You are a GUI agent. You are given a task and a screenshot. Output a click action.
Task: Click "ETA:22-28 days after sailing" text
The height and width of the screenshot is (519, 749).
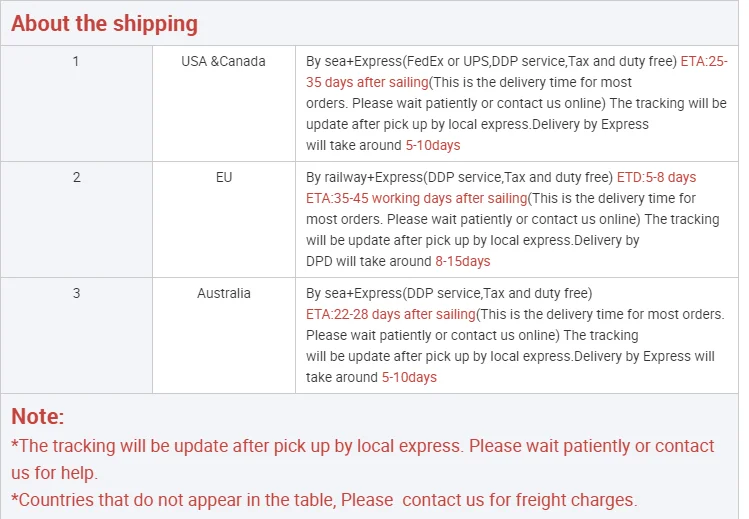390,314
